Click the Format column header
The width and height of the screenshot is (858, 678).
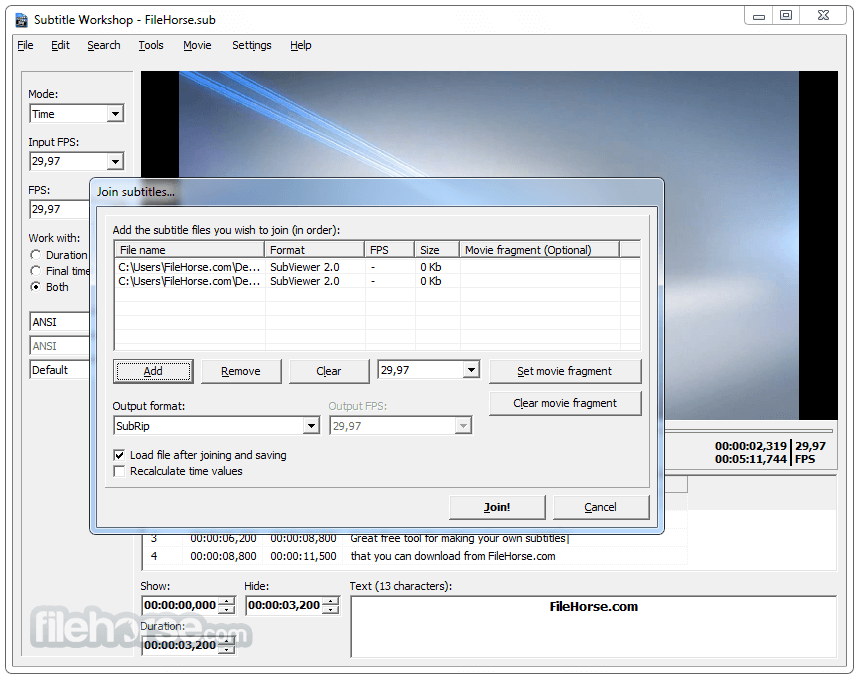coord(314,250)
